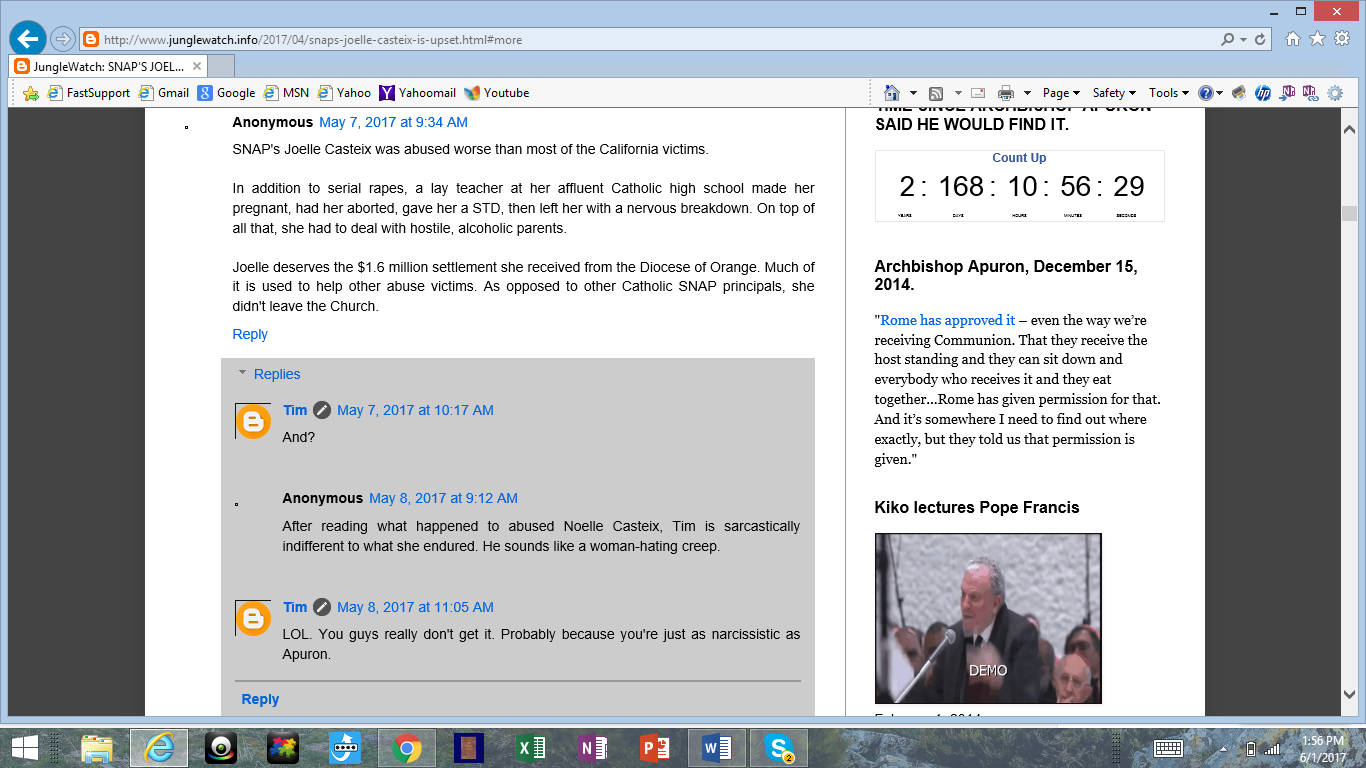Open Excel from the taskbar
Screen dimensions: 1366x768
(529, 748)
